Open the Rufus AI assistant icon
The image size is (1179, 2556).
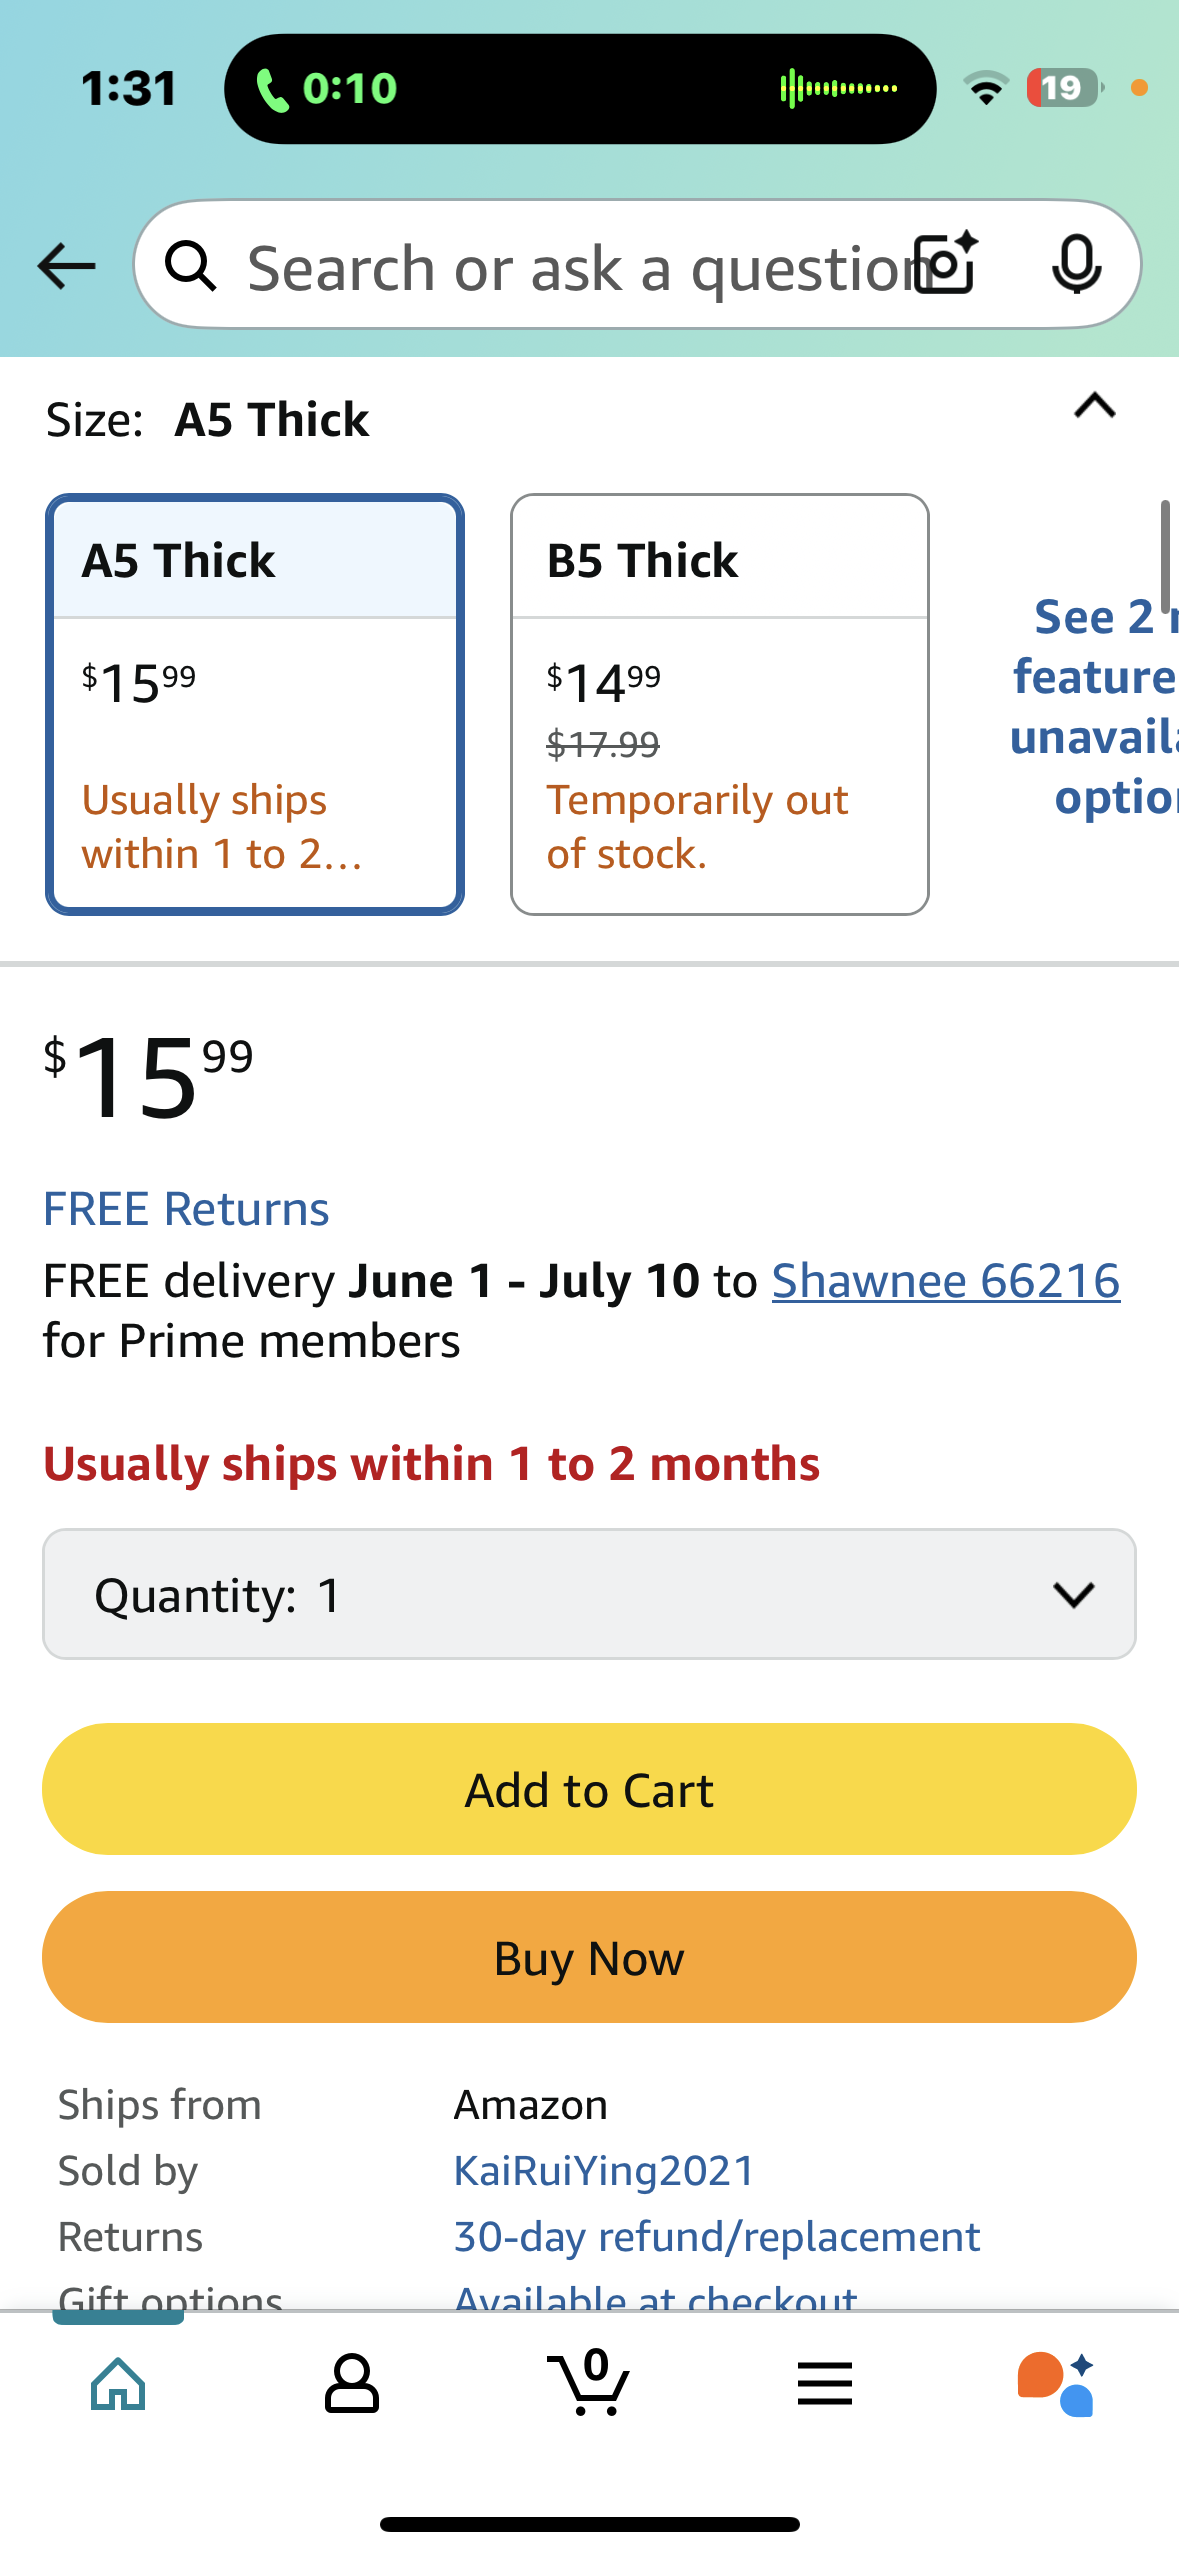point(1056,2384)
